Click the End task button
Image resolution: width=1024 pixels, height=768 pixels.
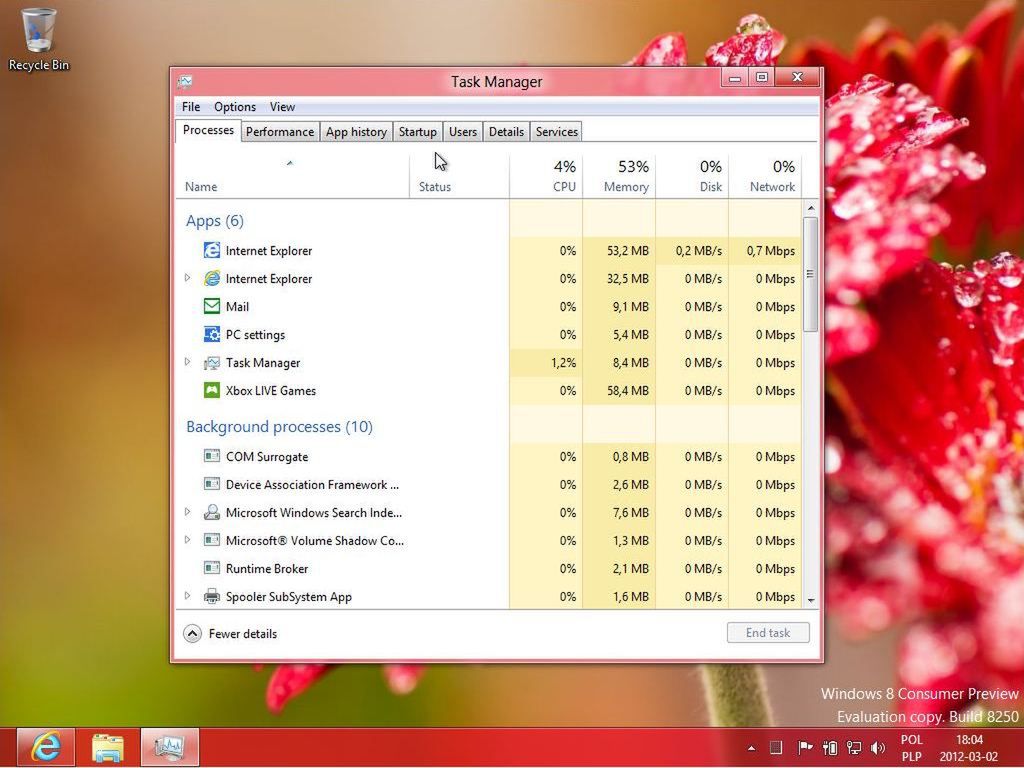pos(768,632)
